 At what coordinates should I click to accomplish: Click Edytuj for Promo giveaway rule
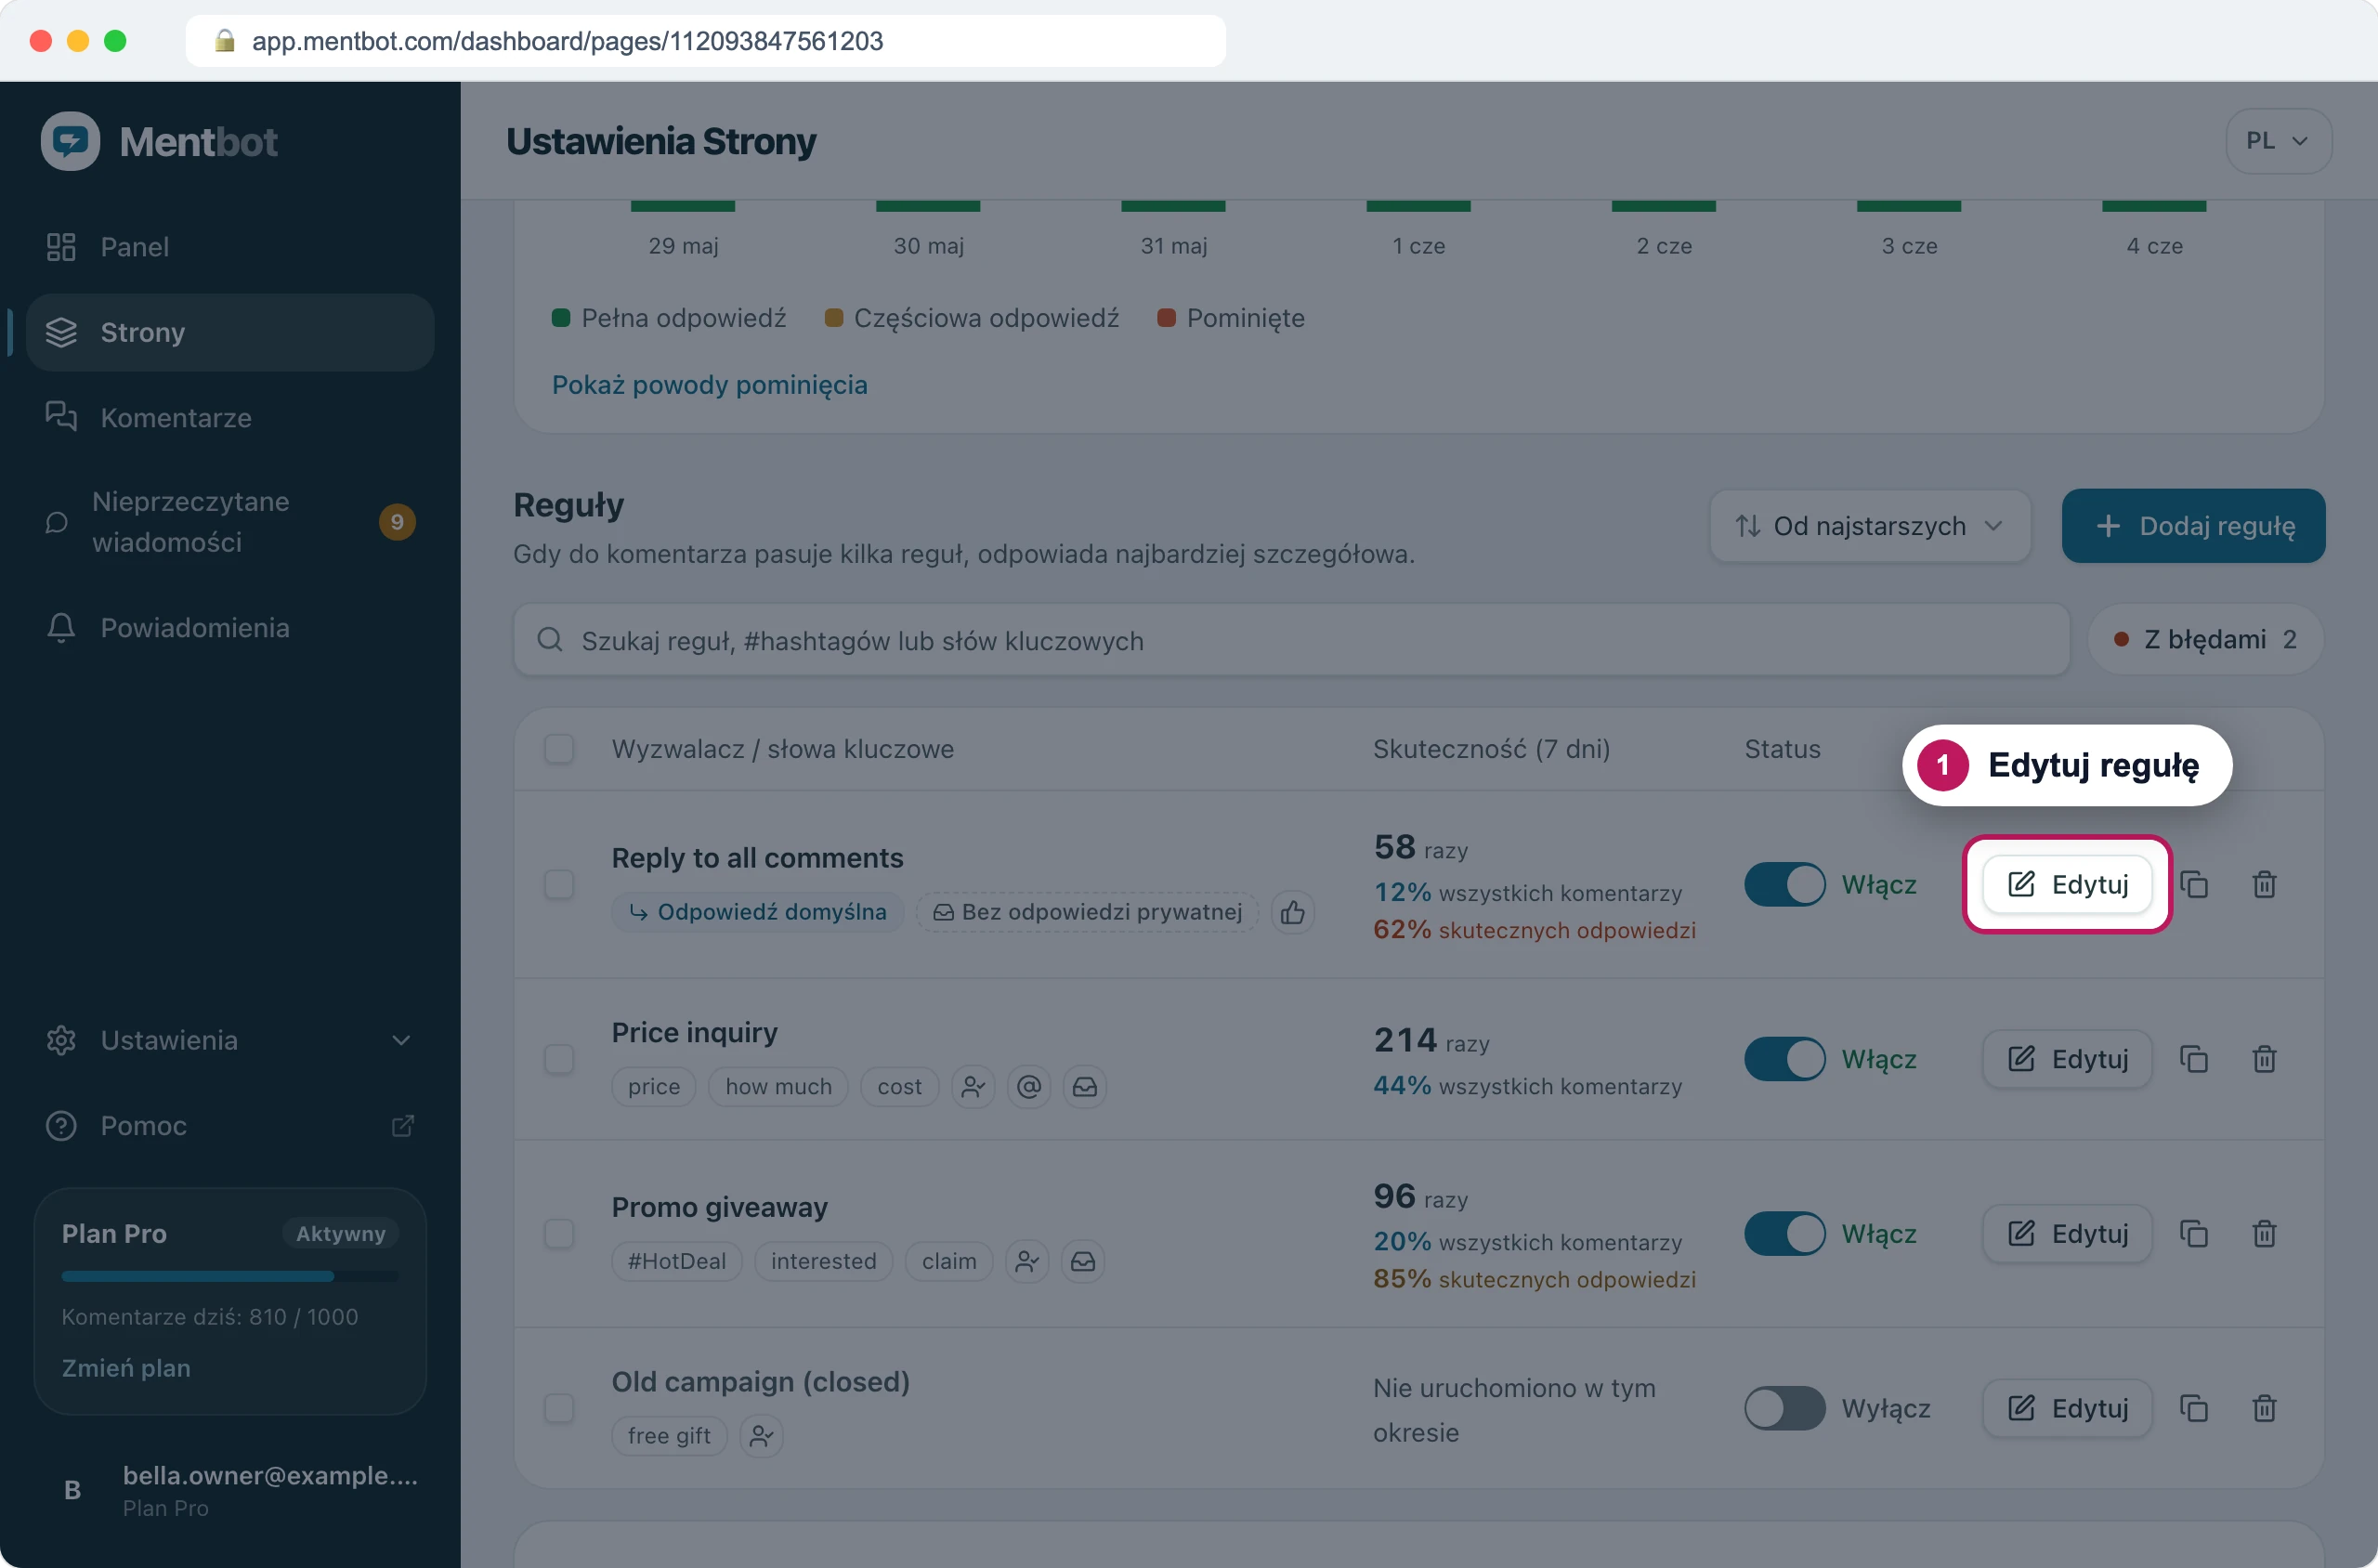click(2067, 1234)
